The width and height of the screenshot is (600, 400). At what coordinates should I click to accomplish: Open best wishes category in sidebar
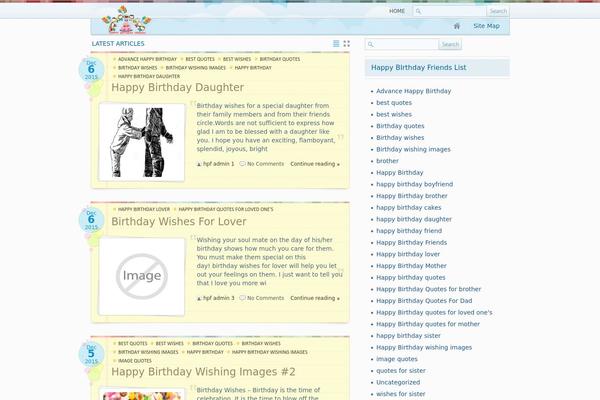click(x=394, y=114)
